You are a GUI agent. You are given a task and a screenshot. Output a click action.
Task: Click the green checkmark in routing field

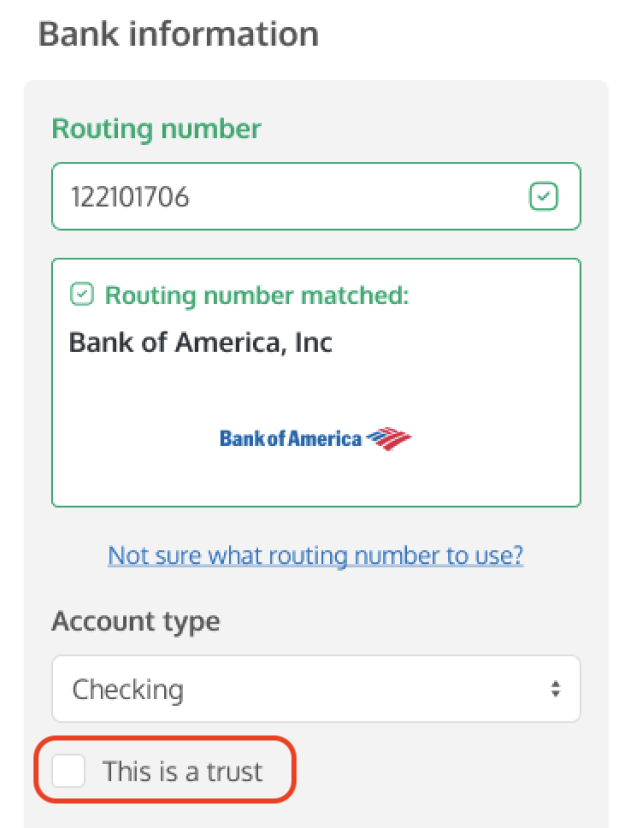coord(542,197)
